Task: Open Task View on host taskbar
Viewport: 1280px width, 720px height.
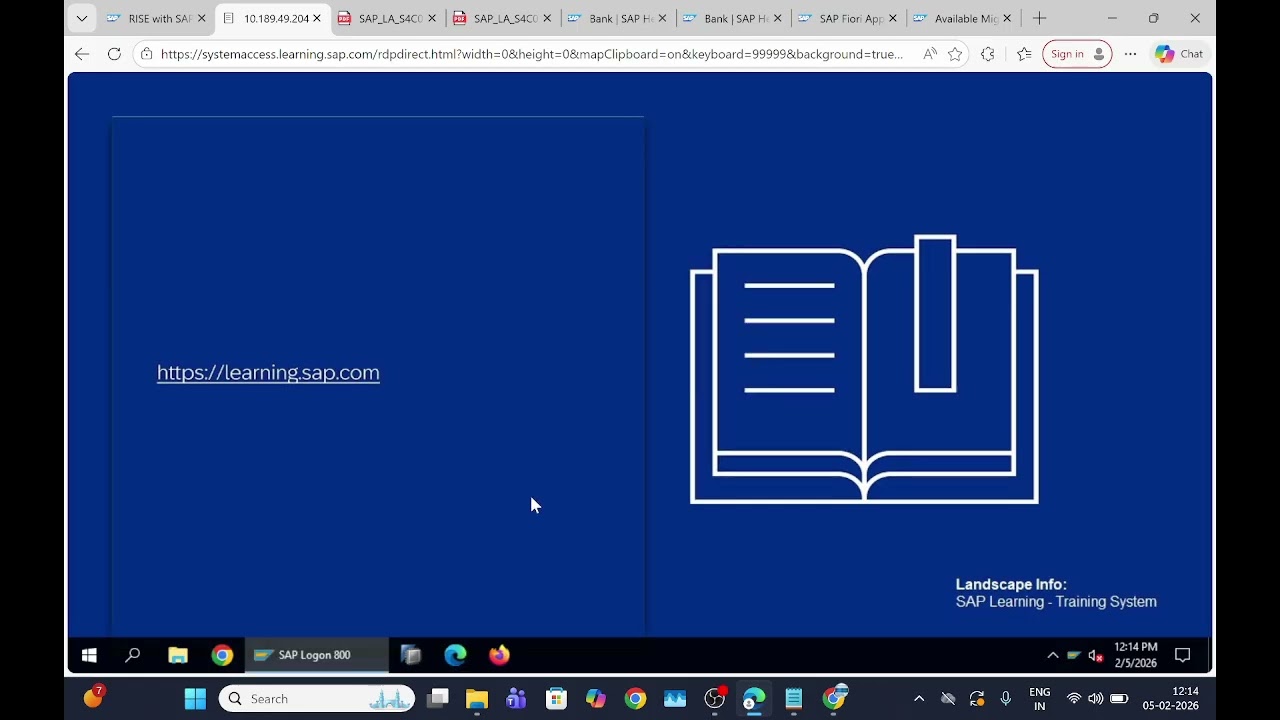Action: 437,698
